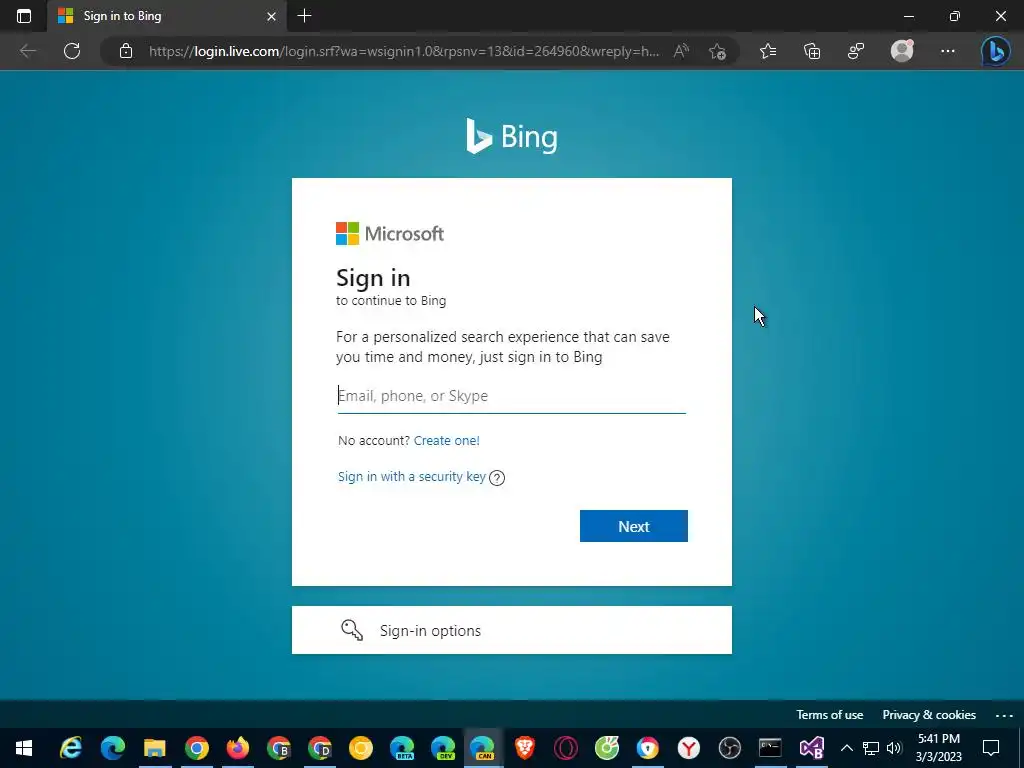
Task: Open network status in system tray
Action: click(x=871, y=748)
